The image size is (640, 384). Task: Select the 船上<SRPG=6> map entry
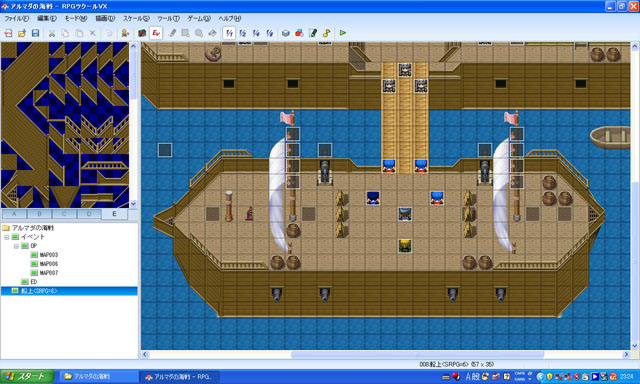pos(69,291)
